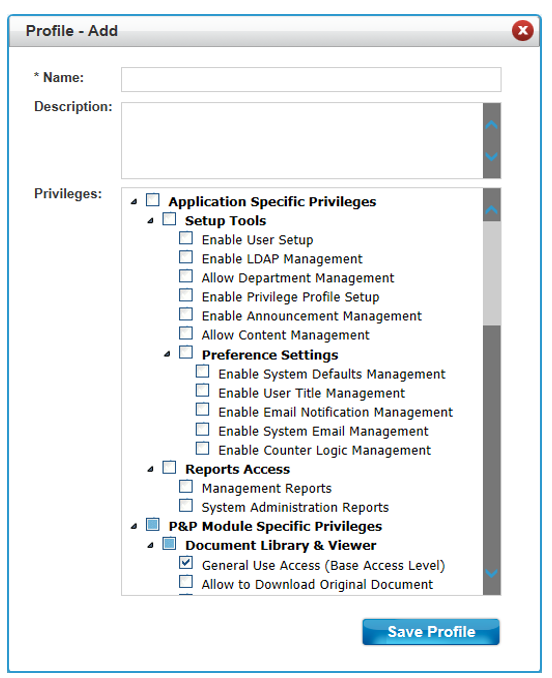Collapse P&P Module Specific Privileges node
This screenshot has height=678, width=552.
(134, 526)
